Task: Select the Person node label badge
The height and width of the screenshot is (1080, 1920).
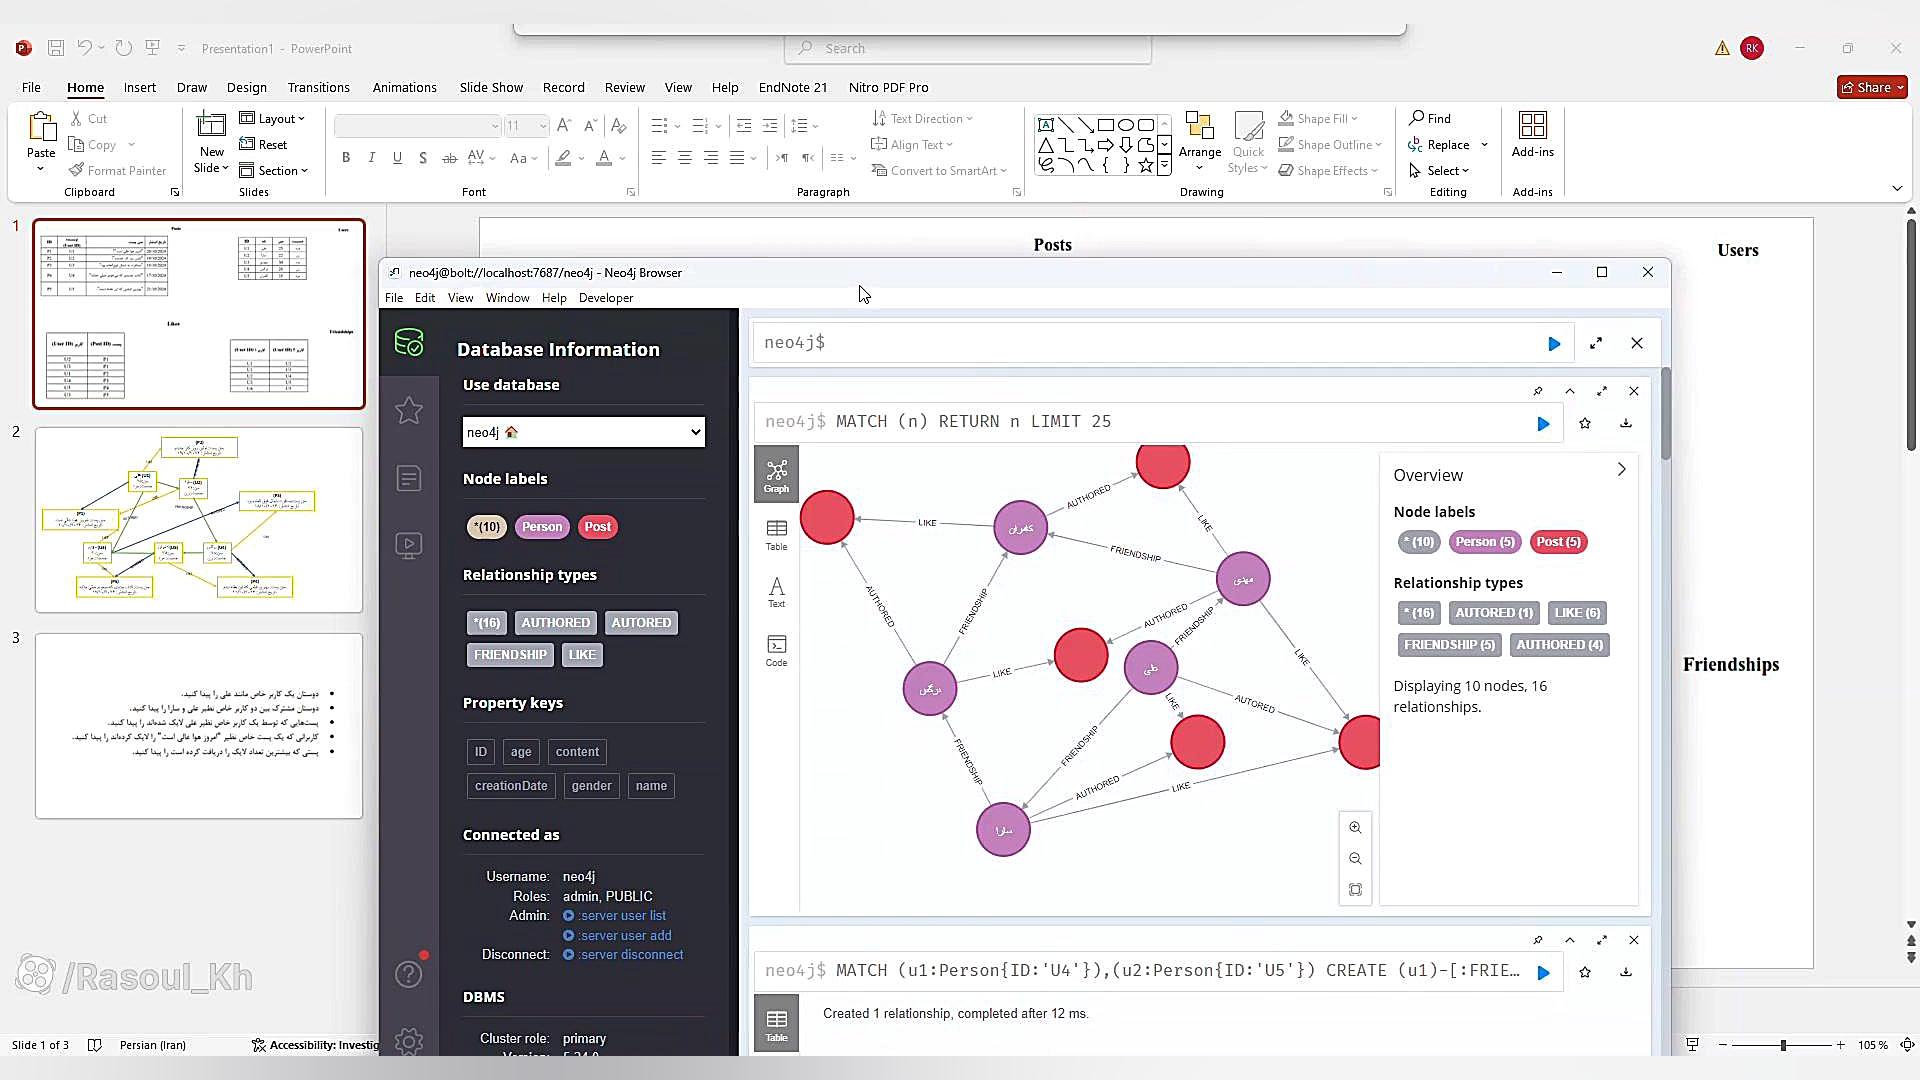Action: coord(542,527)
